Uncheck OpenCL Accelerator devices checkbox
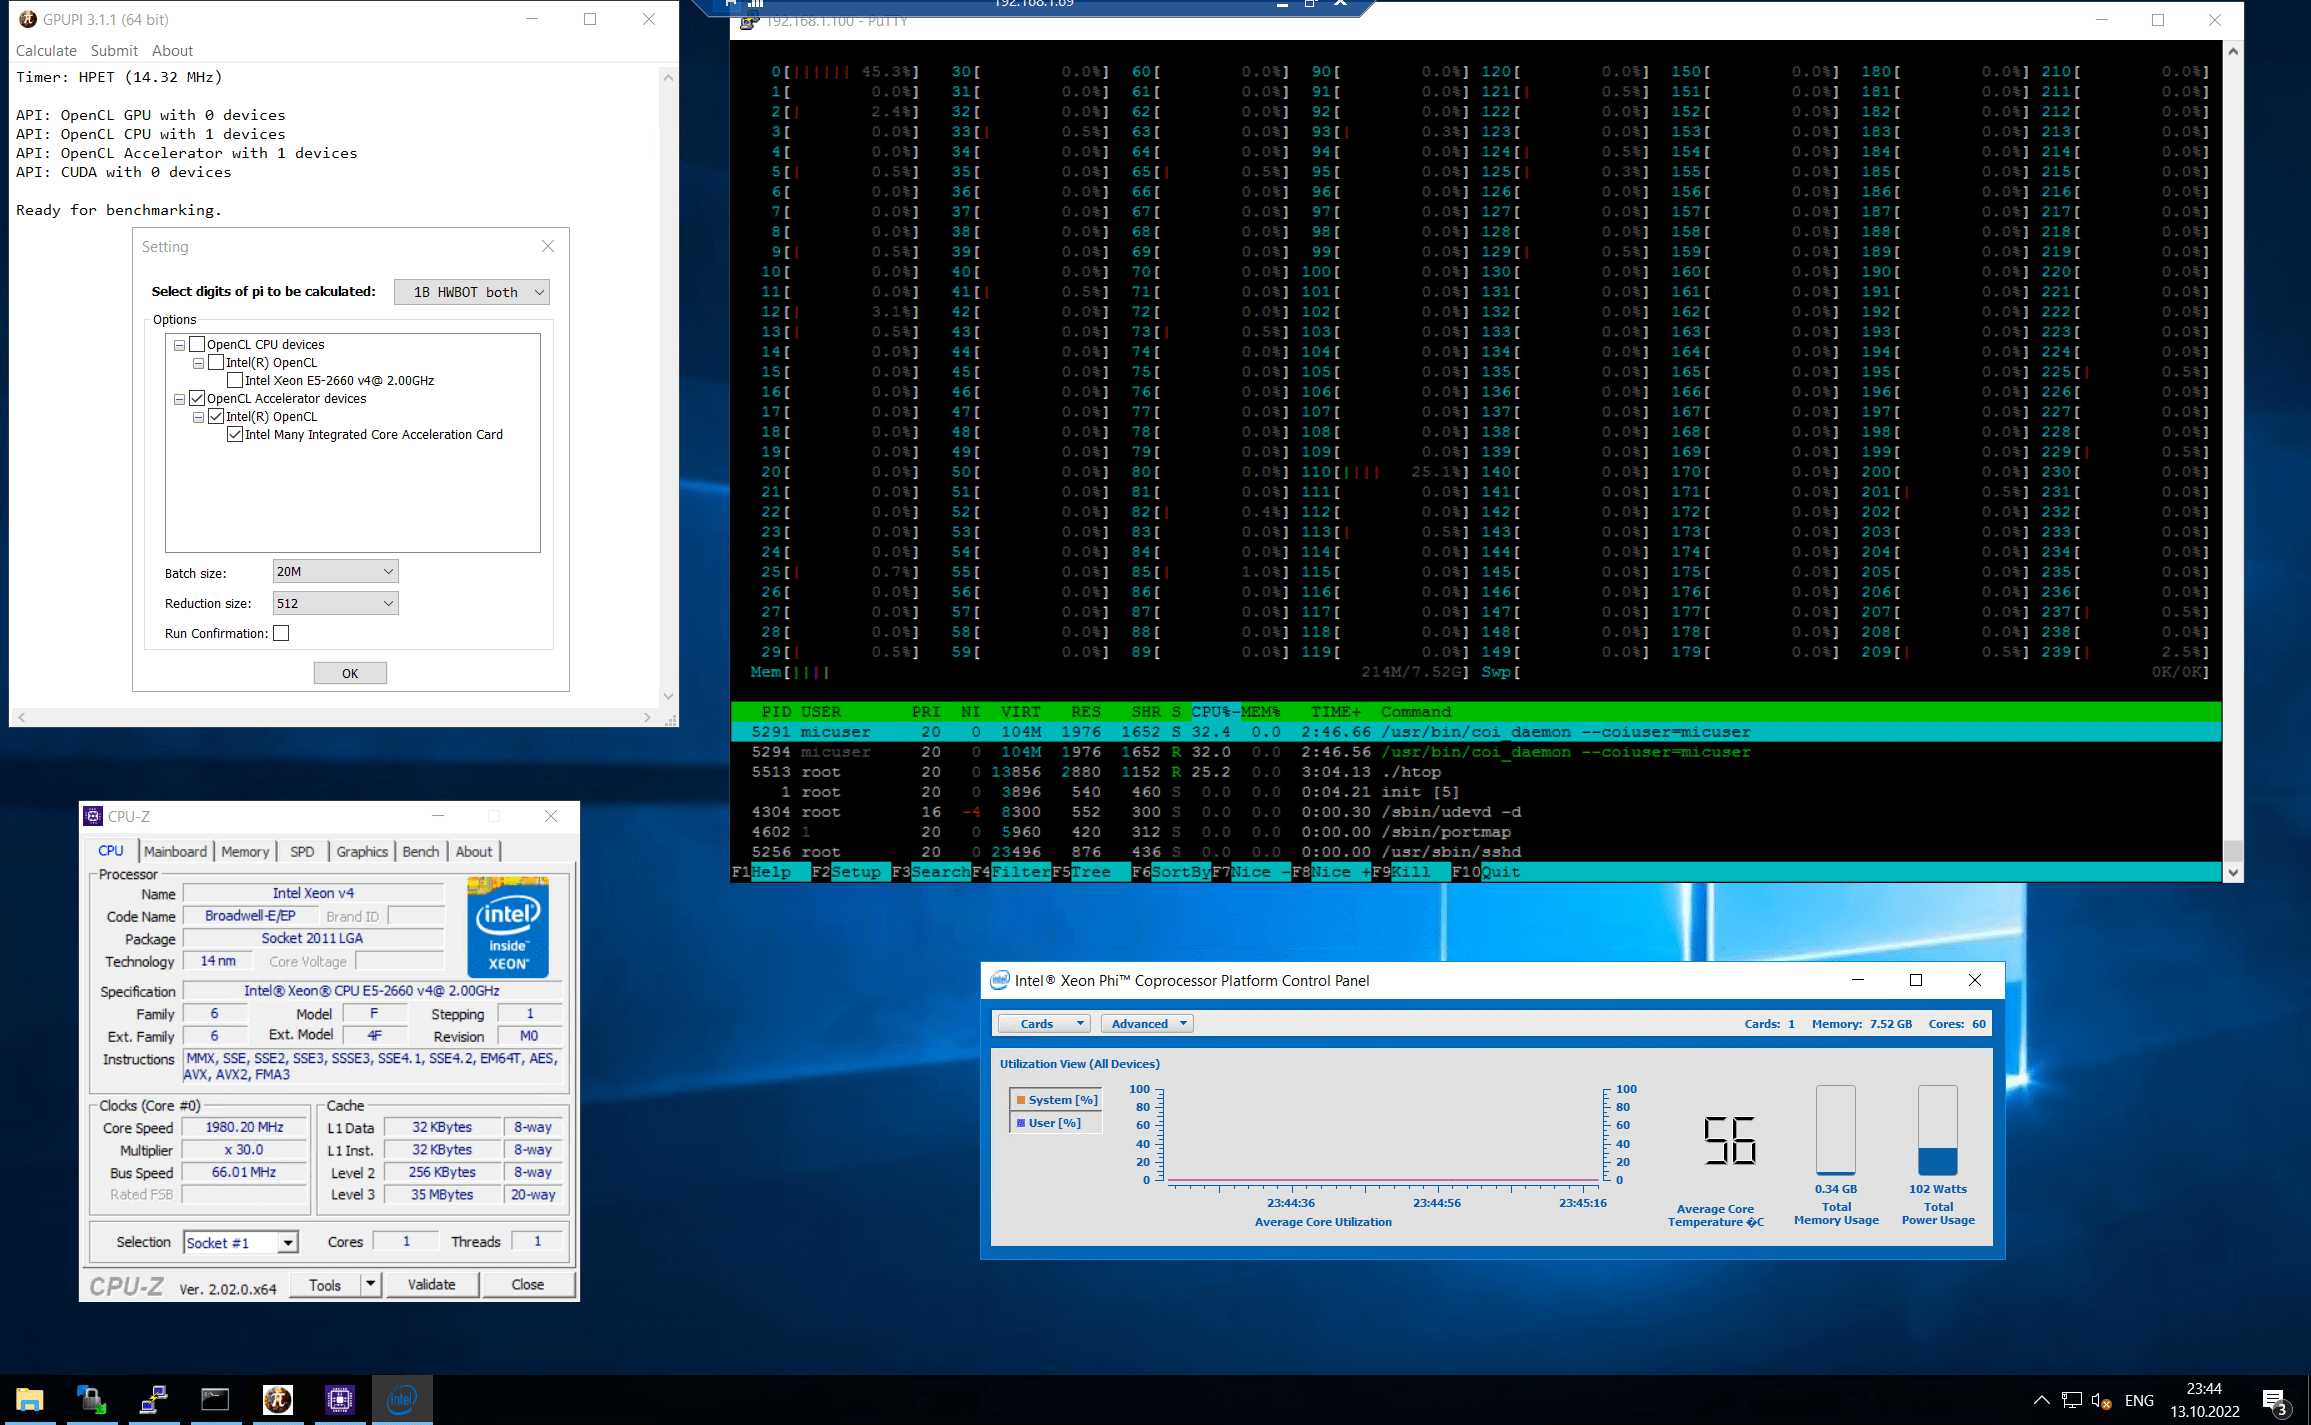 [197, 398]
